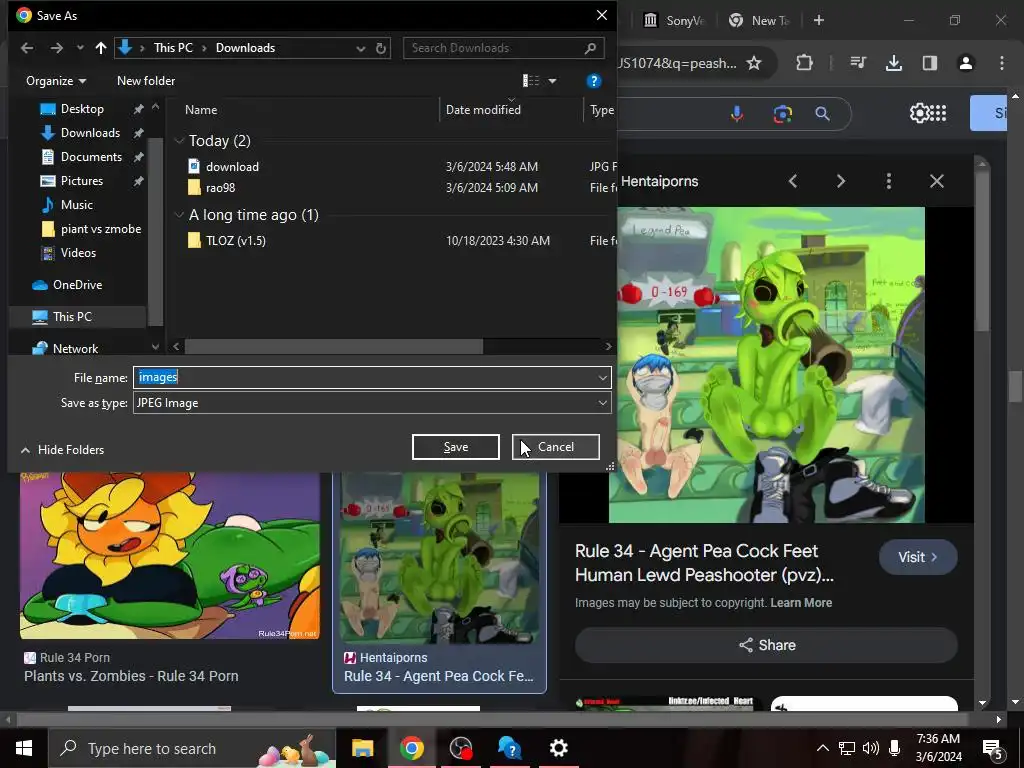Select Desktop in the navigation pane

click(x=82, y=109)
